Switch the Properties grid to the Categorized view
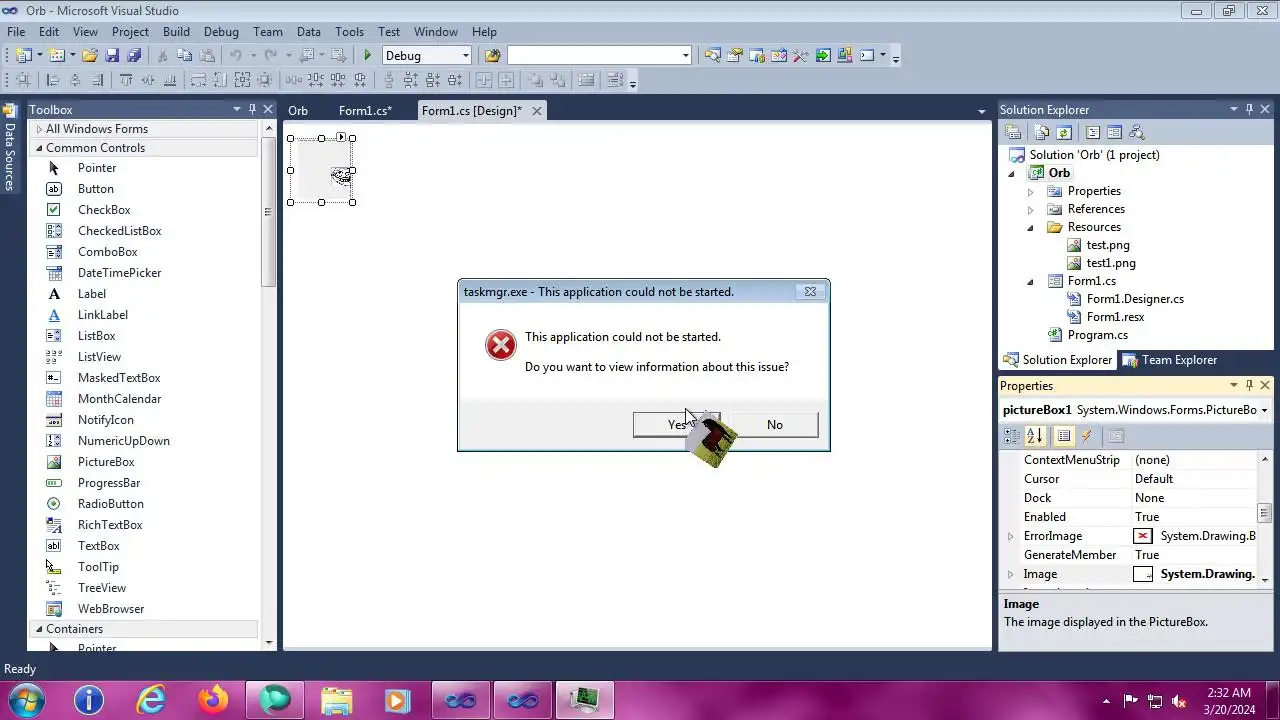The width and height of the screenshot is (1280, 720). (1012, 436)
